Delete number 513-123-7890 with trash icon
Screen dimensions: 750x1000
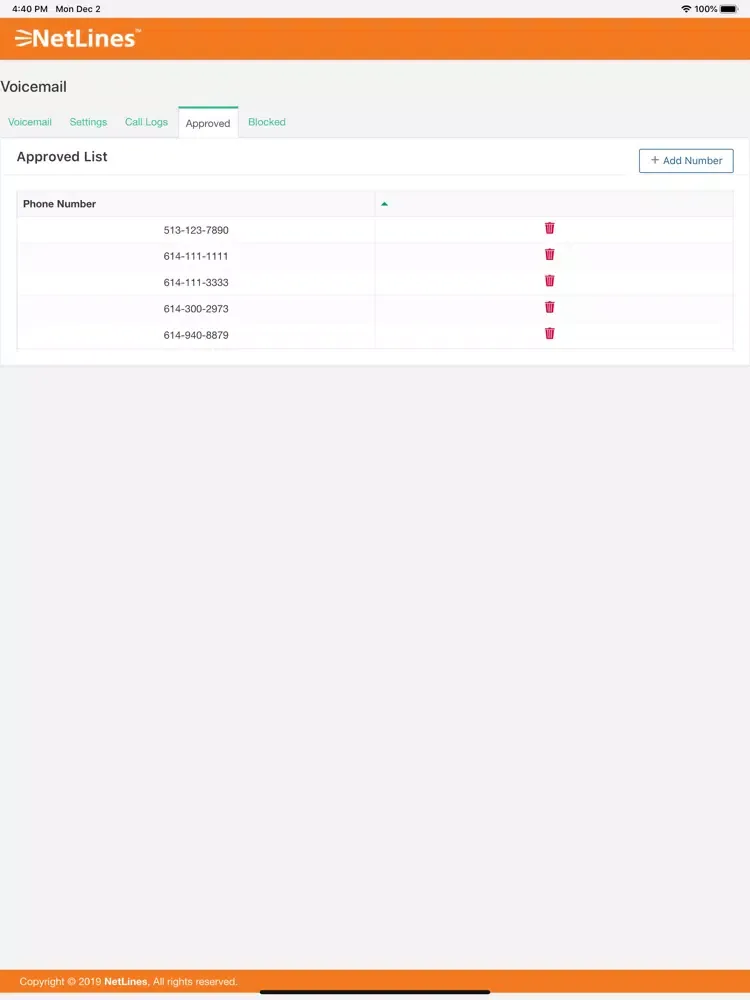tap(549, 228)
